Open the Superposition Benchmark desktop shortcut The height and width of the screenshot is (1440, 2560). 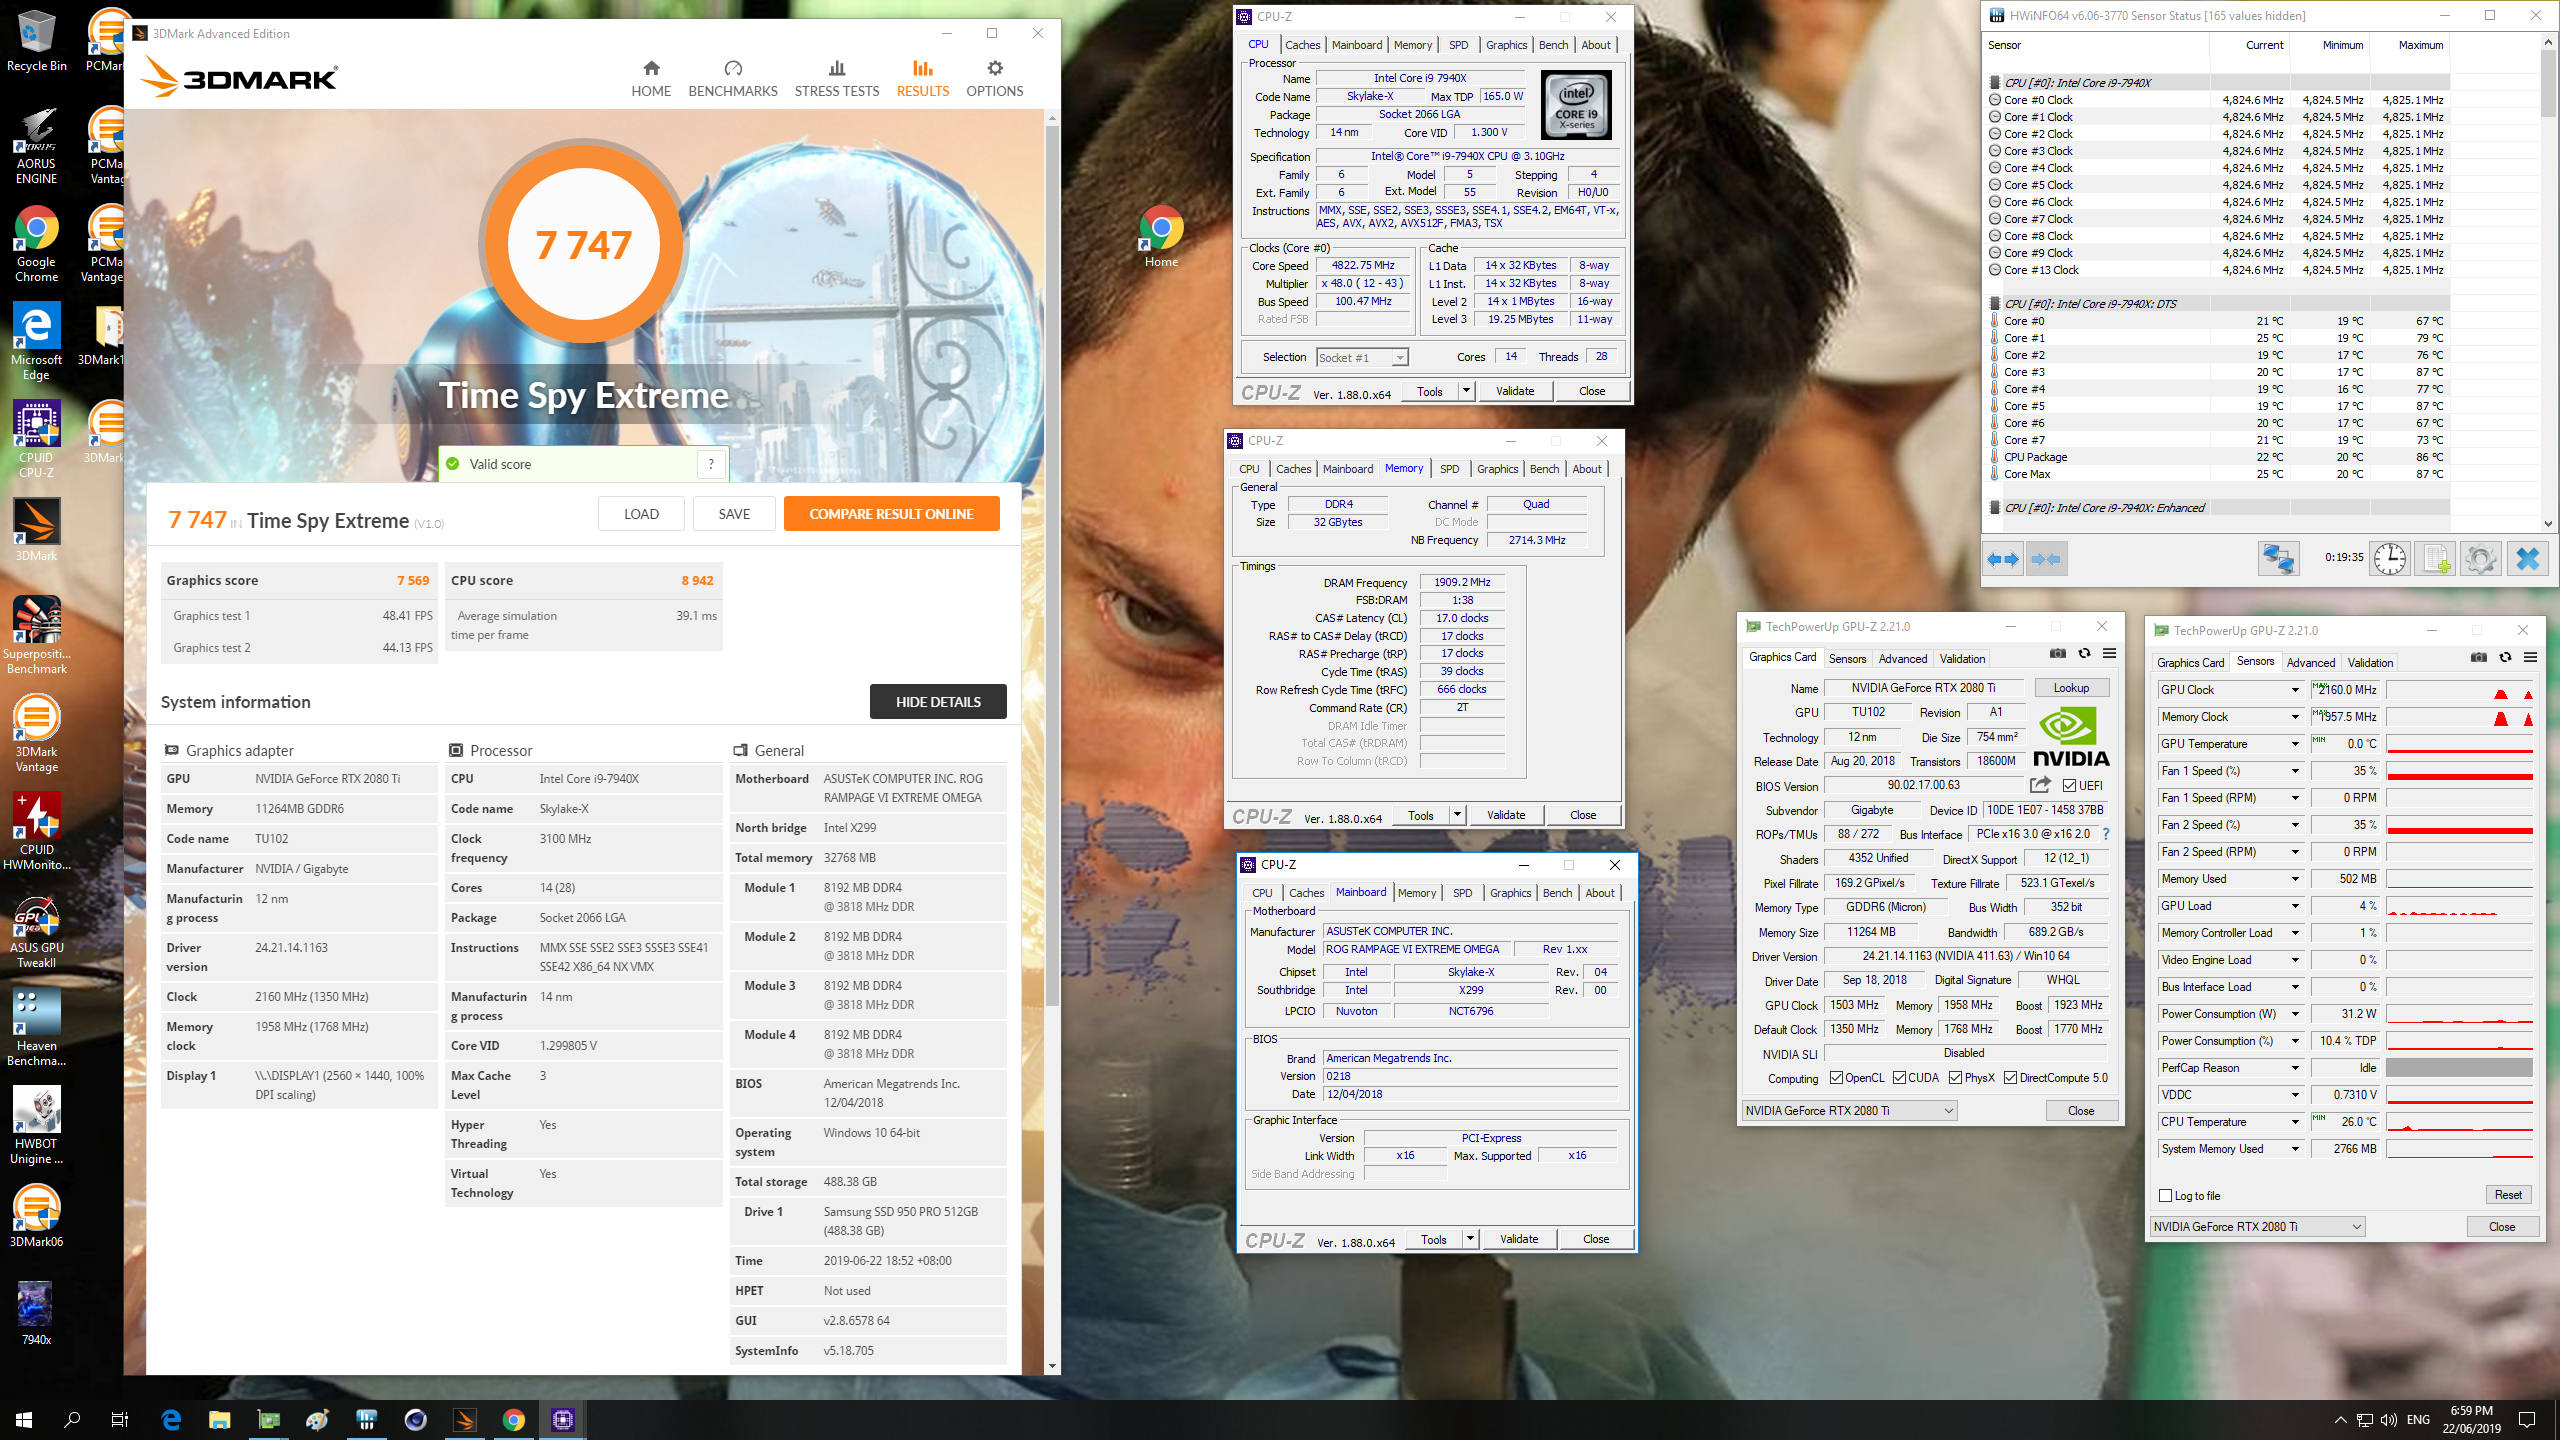[37, 637]
